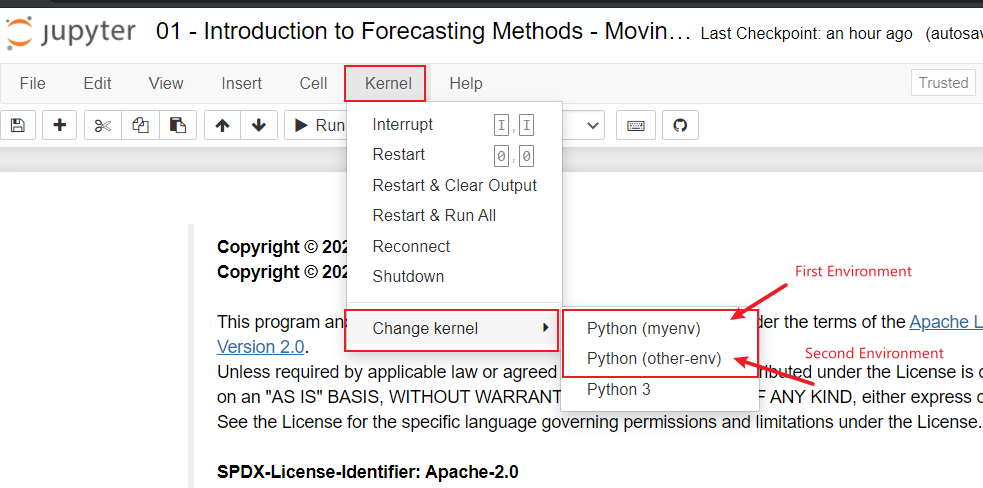Open the Insert menu
This screenshot has height=488, width=983.
241,83
